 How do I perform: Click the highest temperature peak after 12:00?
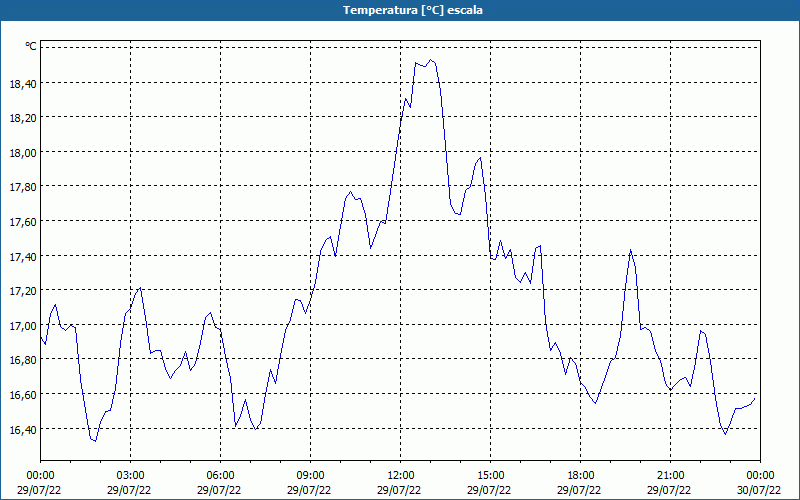point(431,60)
